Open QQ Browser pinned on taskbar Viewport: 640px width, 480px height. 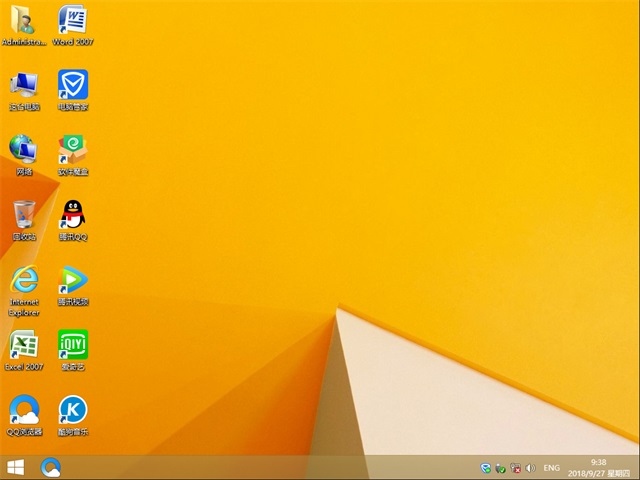coord(51,467)
